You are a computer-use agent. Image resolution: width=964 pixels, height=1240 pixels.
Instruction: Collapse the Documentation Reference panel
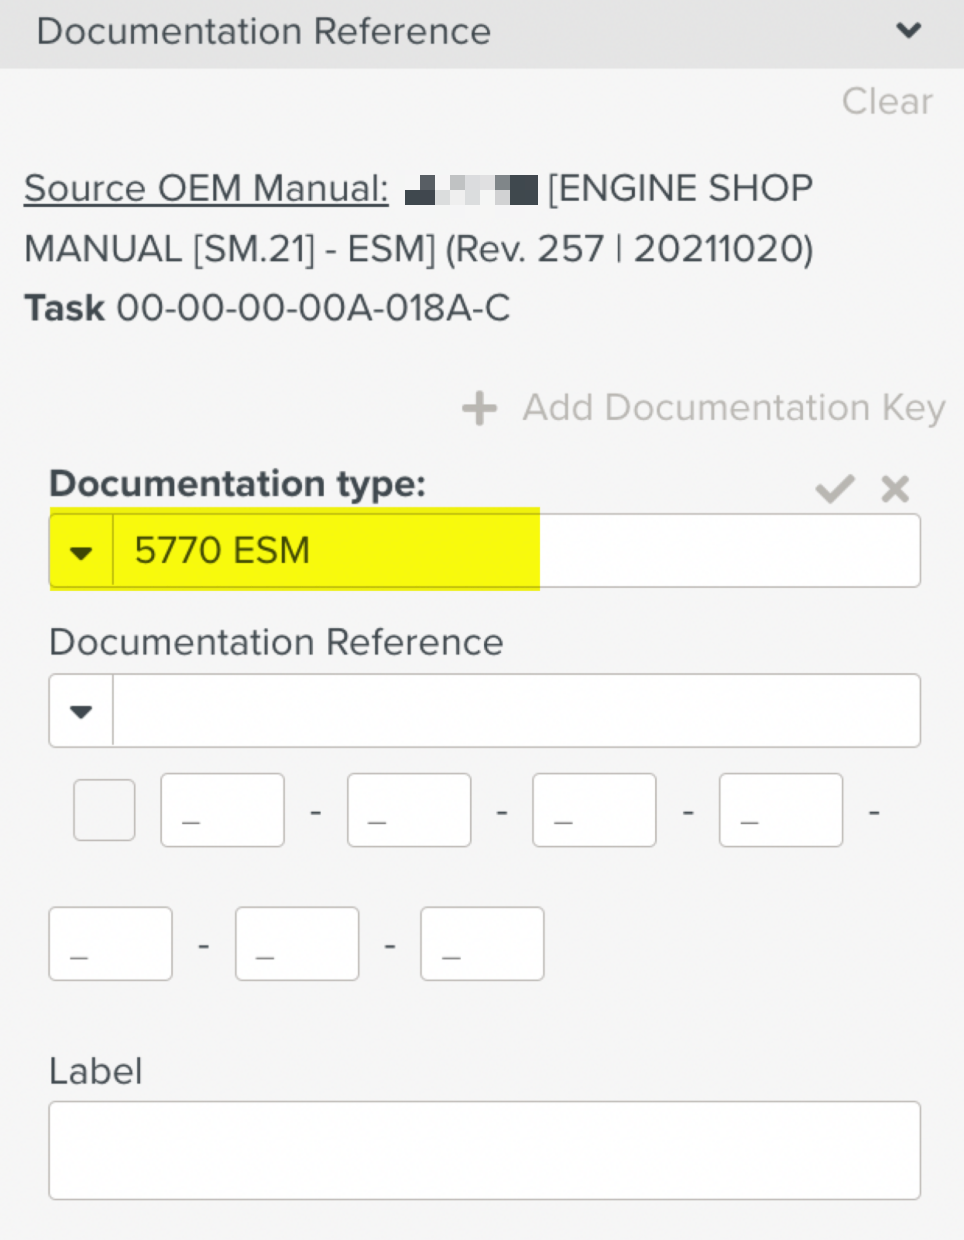(909, 31)
